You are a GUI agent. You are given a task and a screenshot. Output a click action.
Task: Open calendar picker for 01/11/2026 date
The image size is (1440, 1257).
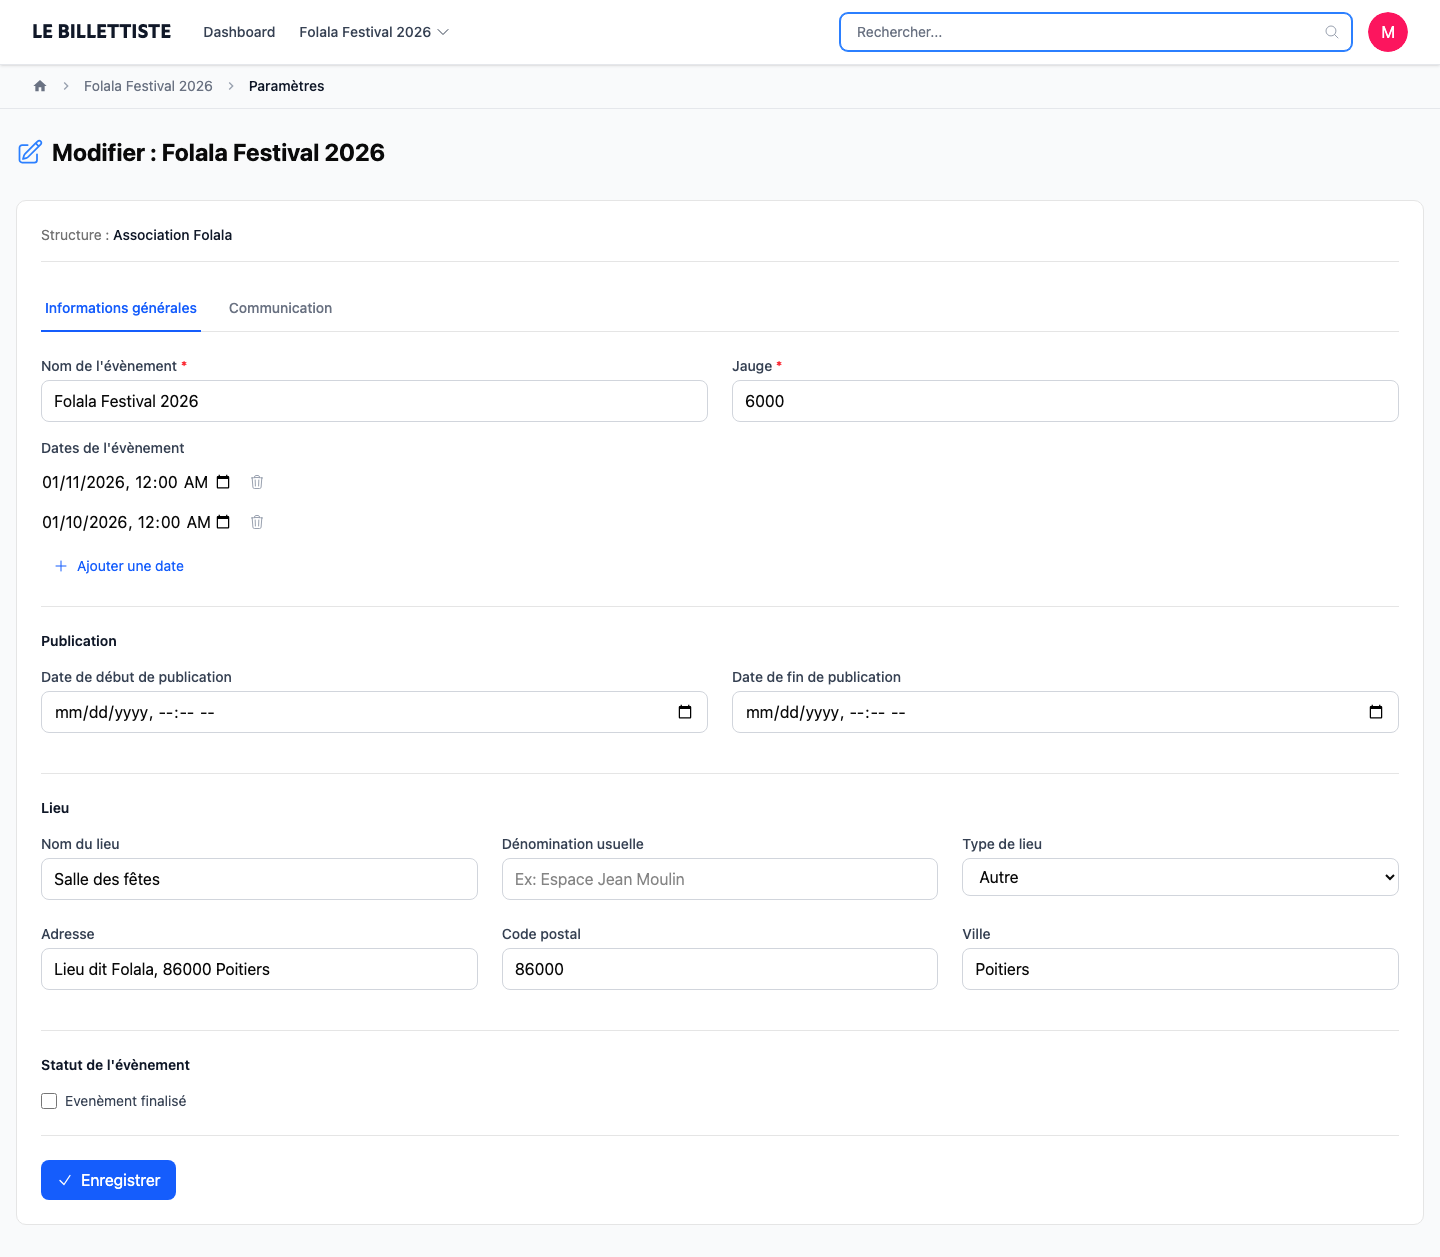(223, 482)
